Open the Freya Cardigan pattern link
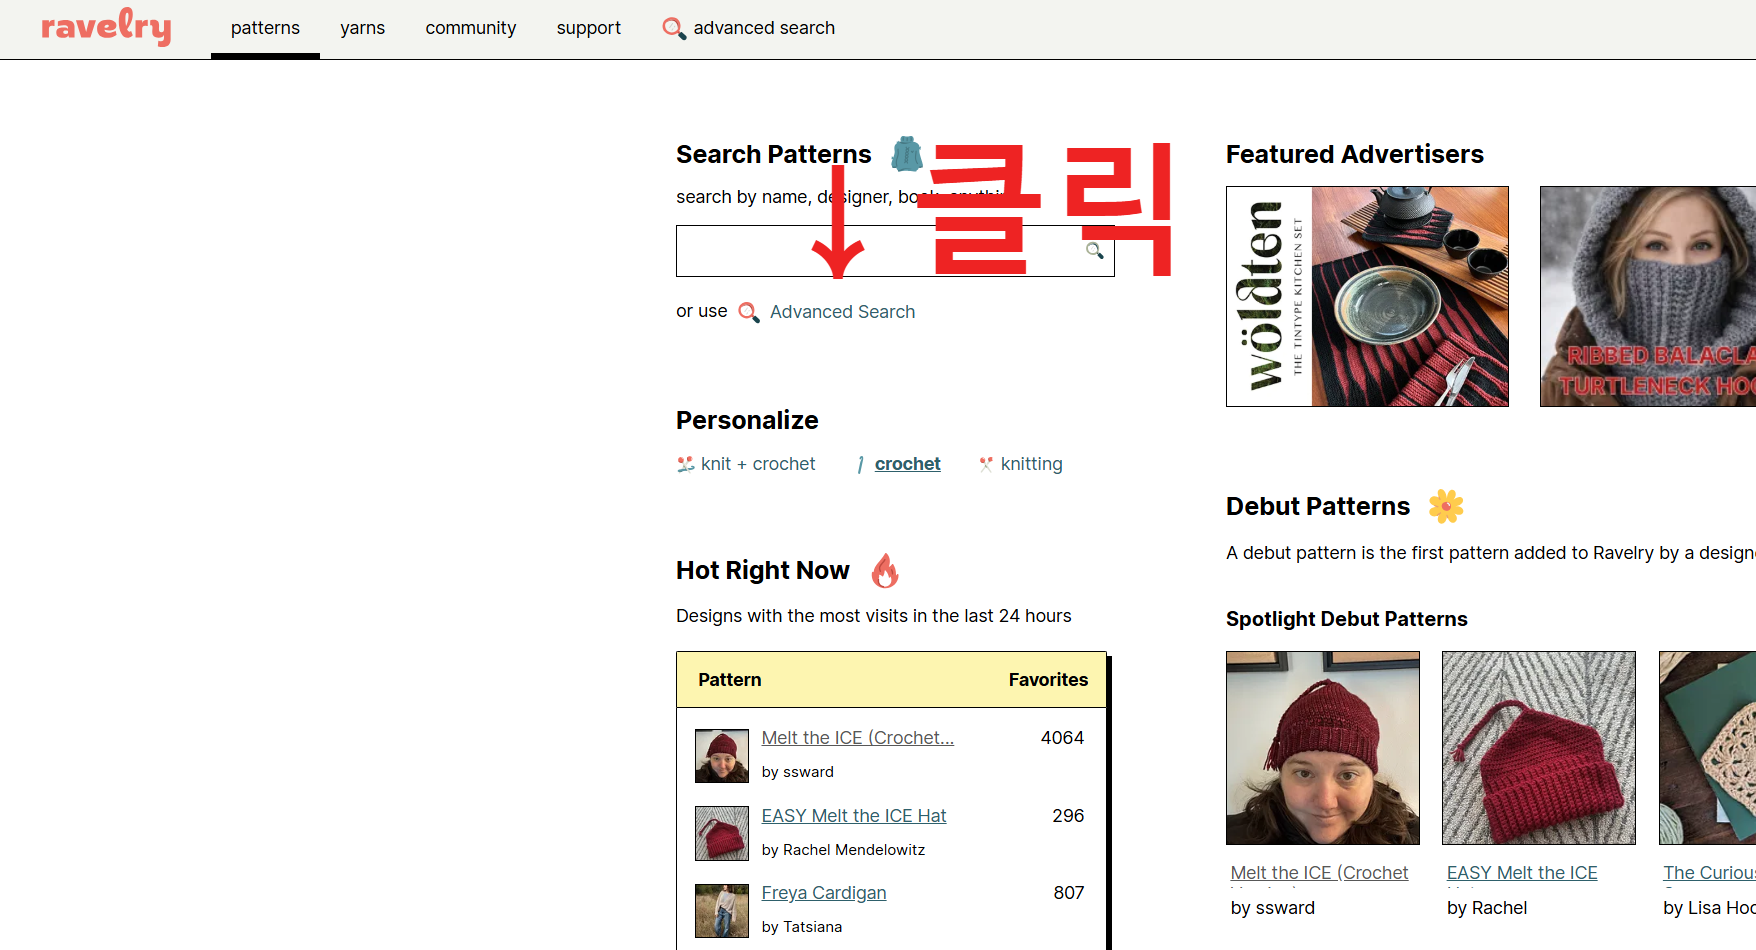1756x950 pixels. click(x=824, y=893)
